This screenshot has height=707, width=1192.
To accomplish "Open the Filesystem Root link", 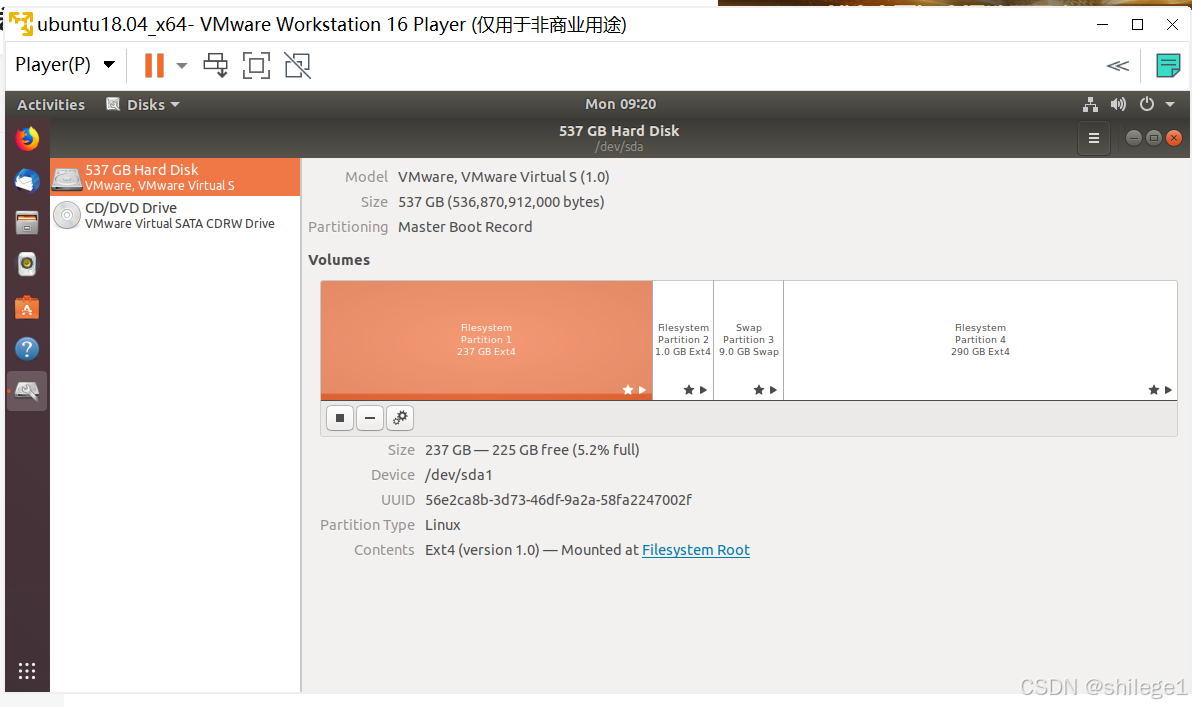I will coord(696,550).
